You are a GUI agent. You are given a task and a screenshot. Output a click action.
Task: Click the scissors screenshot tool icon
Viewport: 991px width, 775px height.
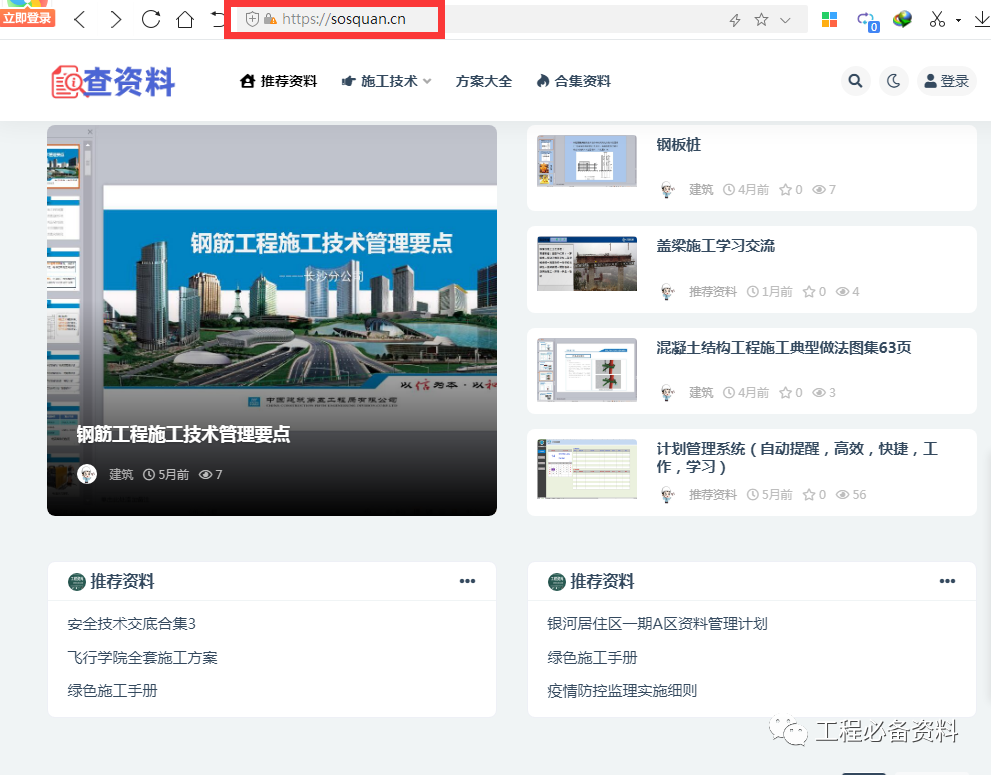tap(937, 19)
